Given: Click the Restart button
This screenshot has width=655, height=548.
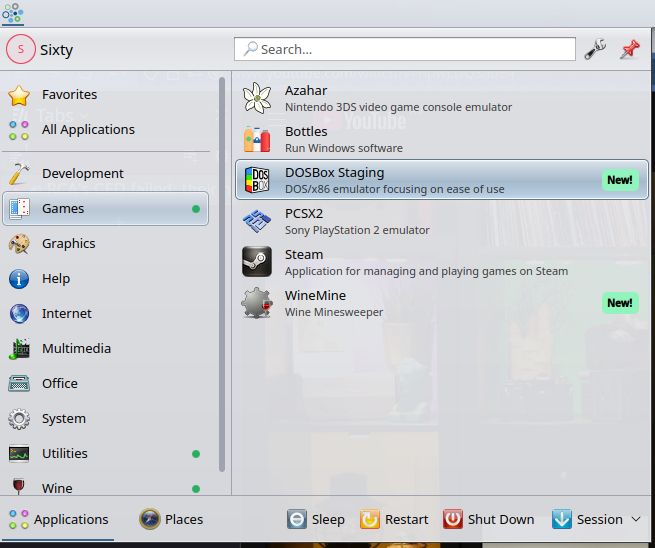Looking at the screenshot, I should point(394,519).
